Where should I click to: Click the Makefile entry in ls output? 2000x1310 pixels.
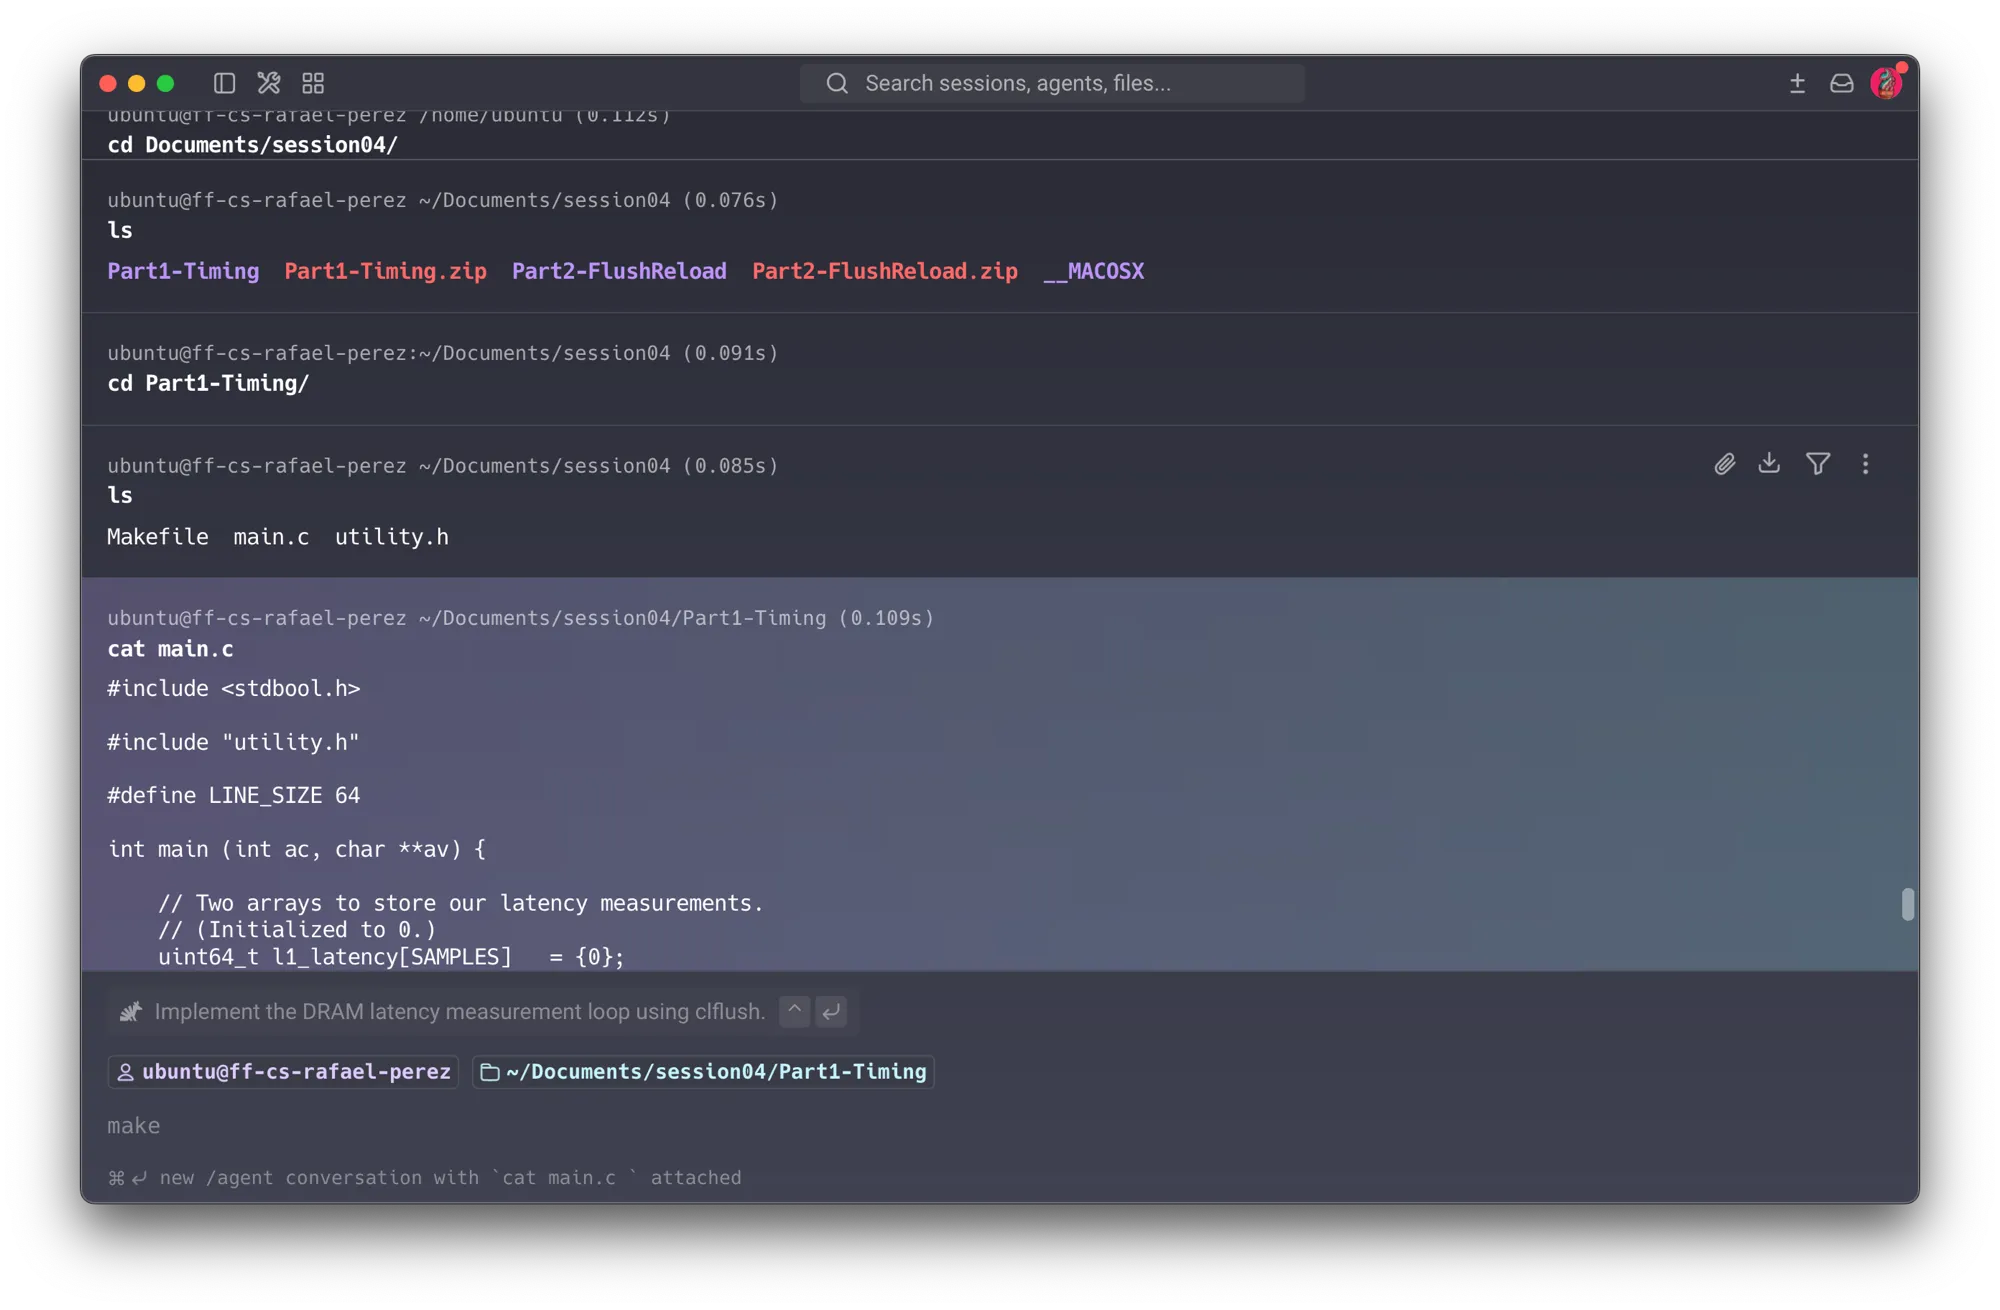pyautogui.click(x=158, y=537)
